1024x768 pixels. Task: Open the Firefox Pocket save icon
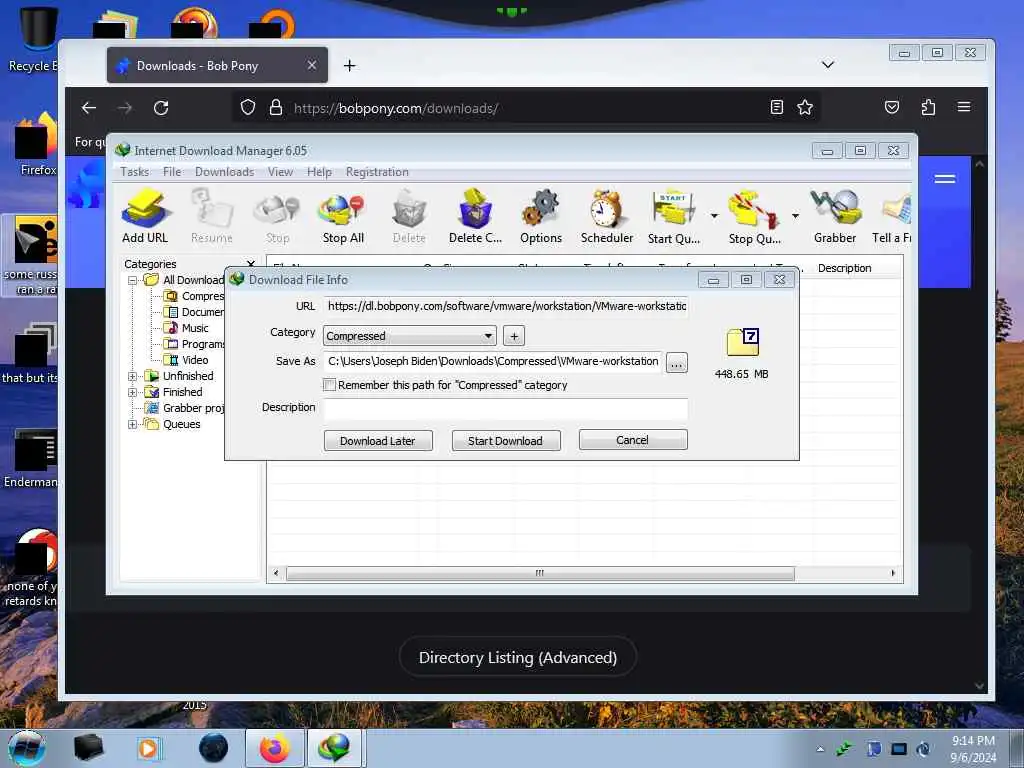(x=891, y=108)
